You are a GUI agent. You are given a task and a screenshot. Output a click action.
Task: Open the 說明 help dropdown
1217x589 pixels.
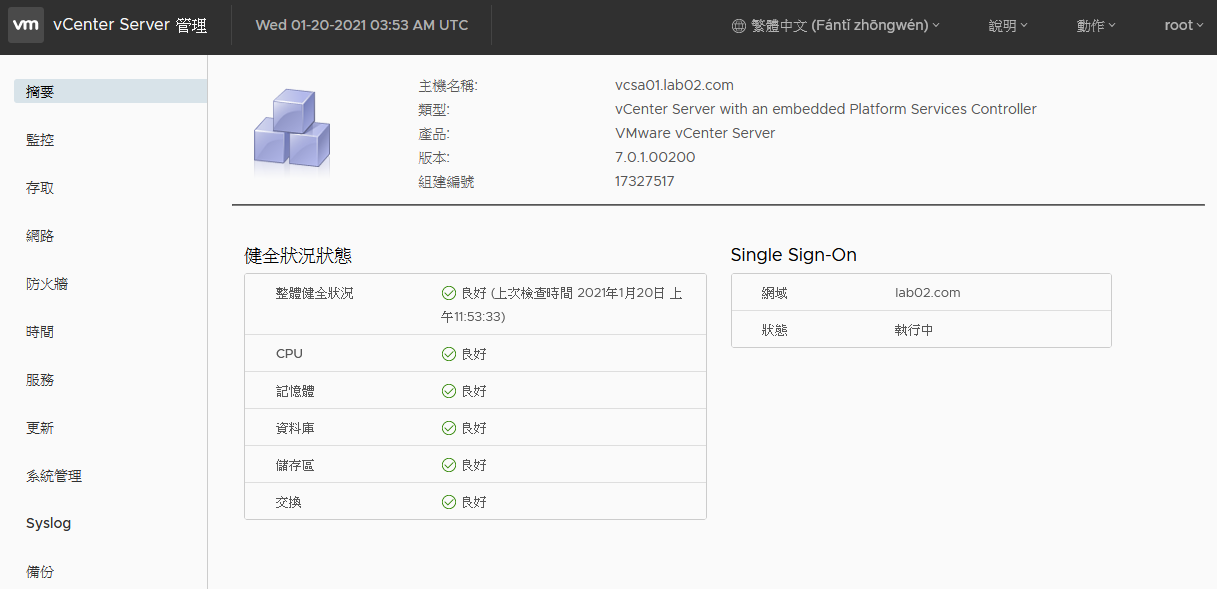[1008, 26]
